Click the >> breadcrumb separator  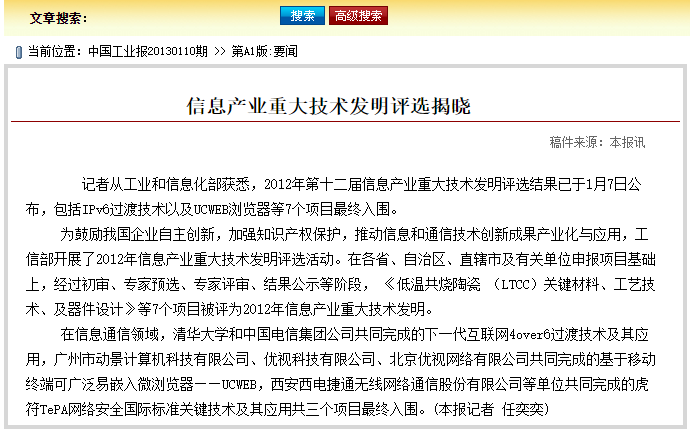(x=222, y=51)
